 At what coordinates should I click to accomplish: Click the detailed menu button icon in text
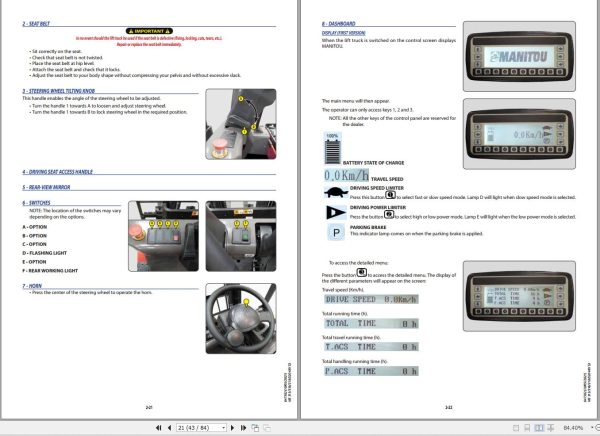[362, 273]
